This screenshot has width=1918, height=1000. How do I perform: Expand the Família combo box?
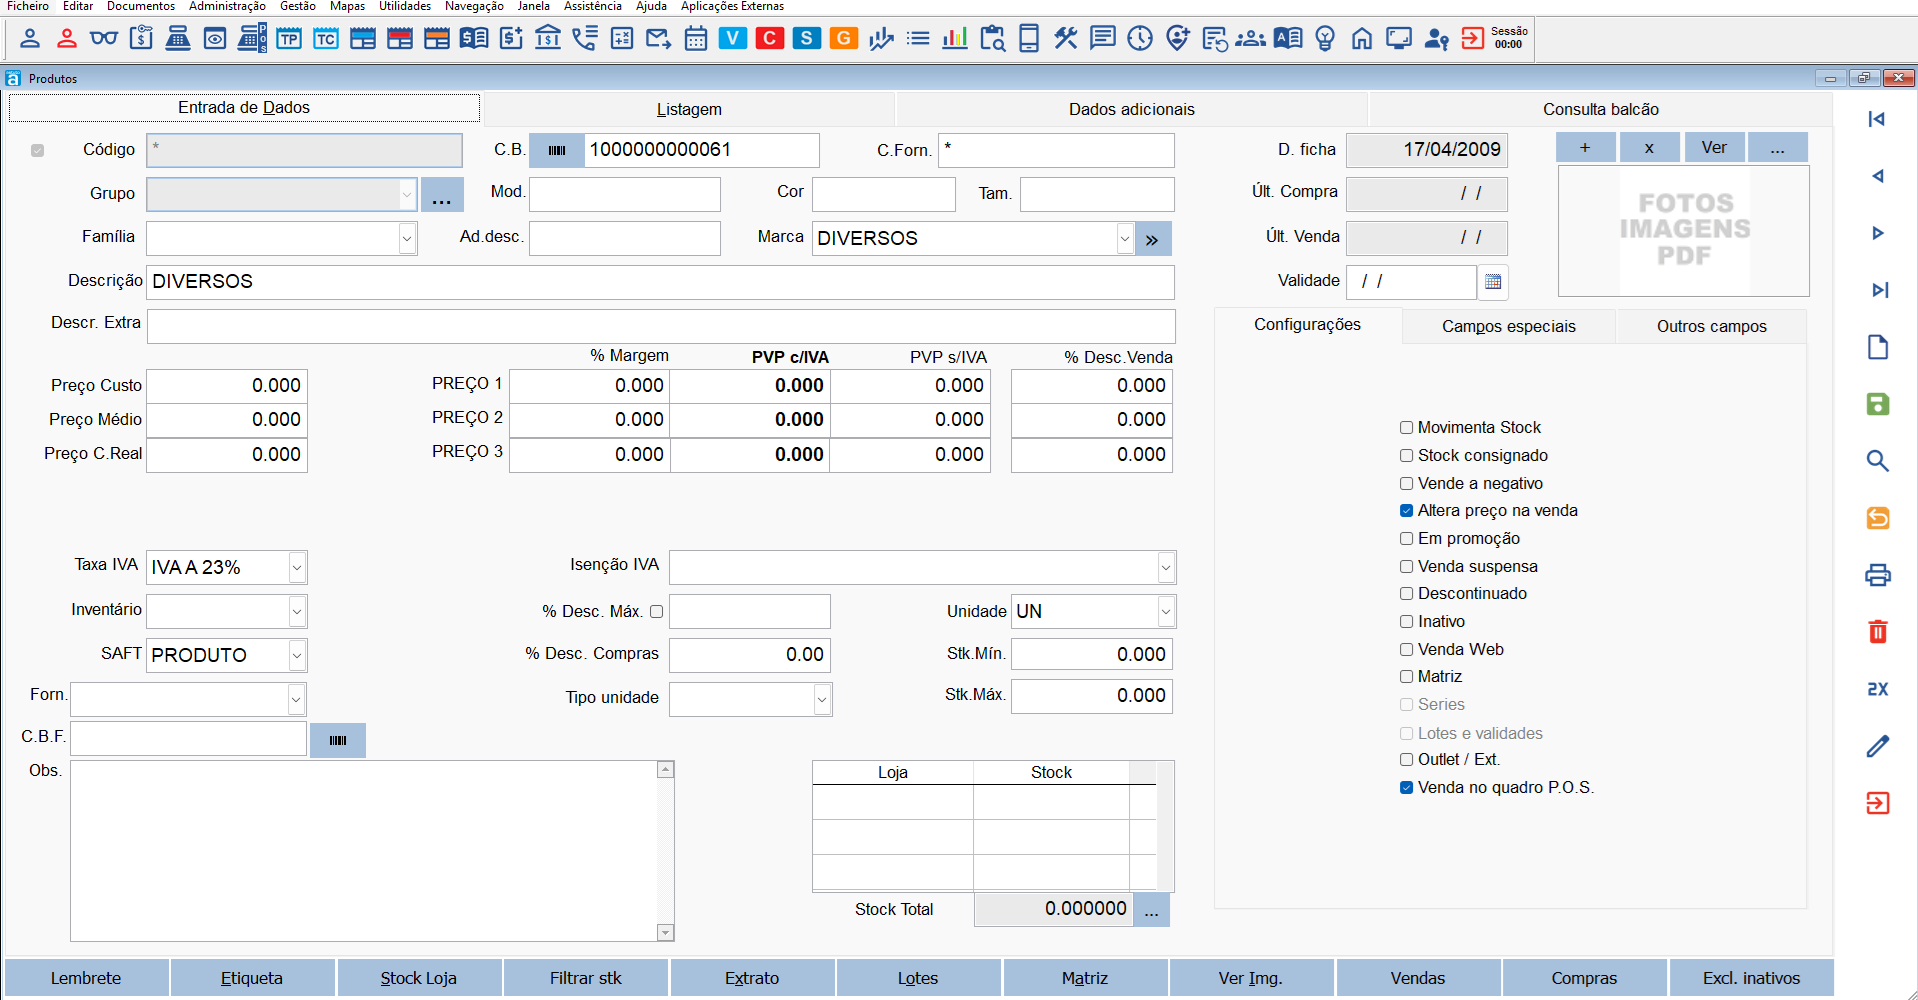click(406, 239)
